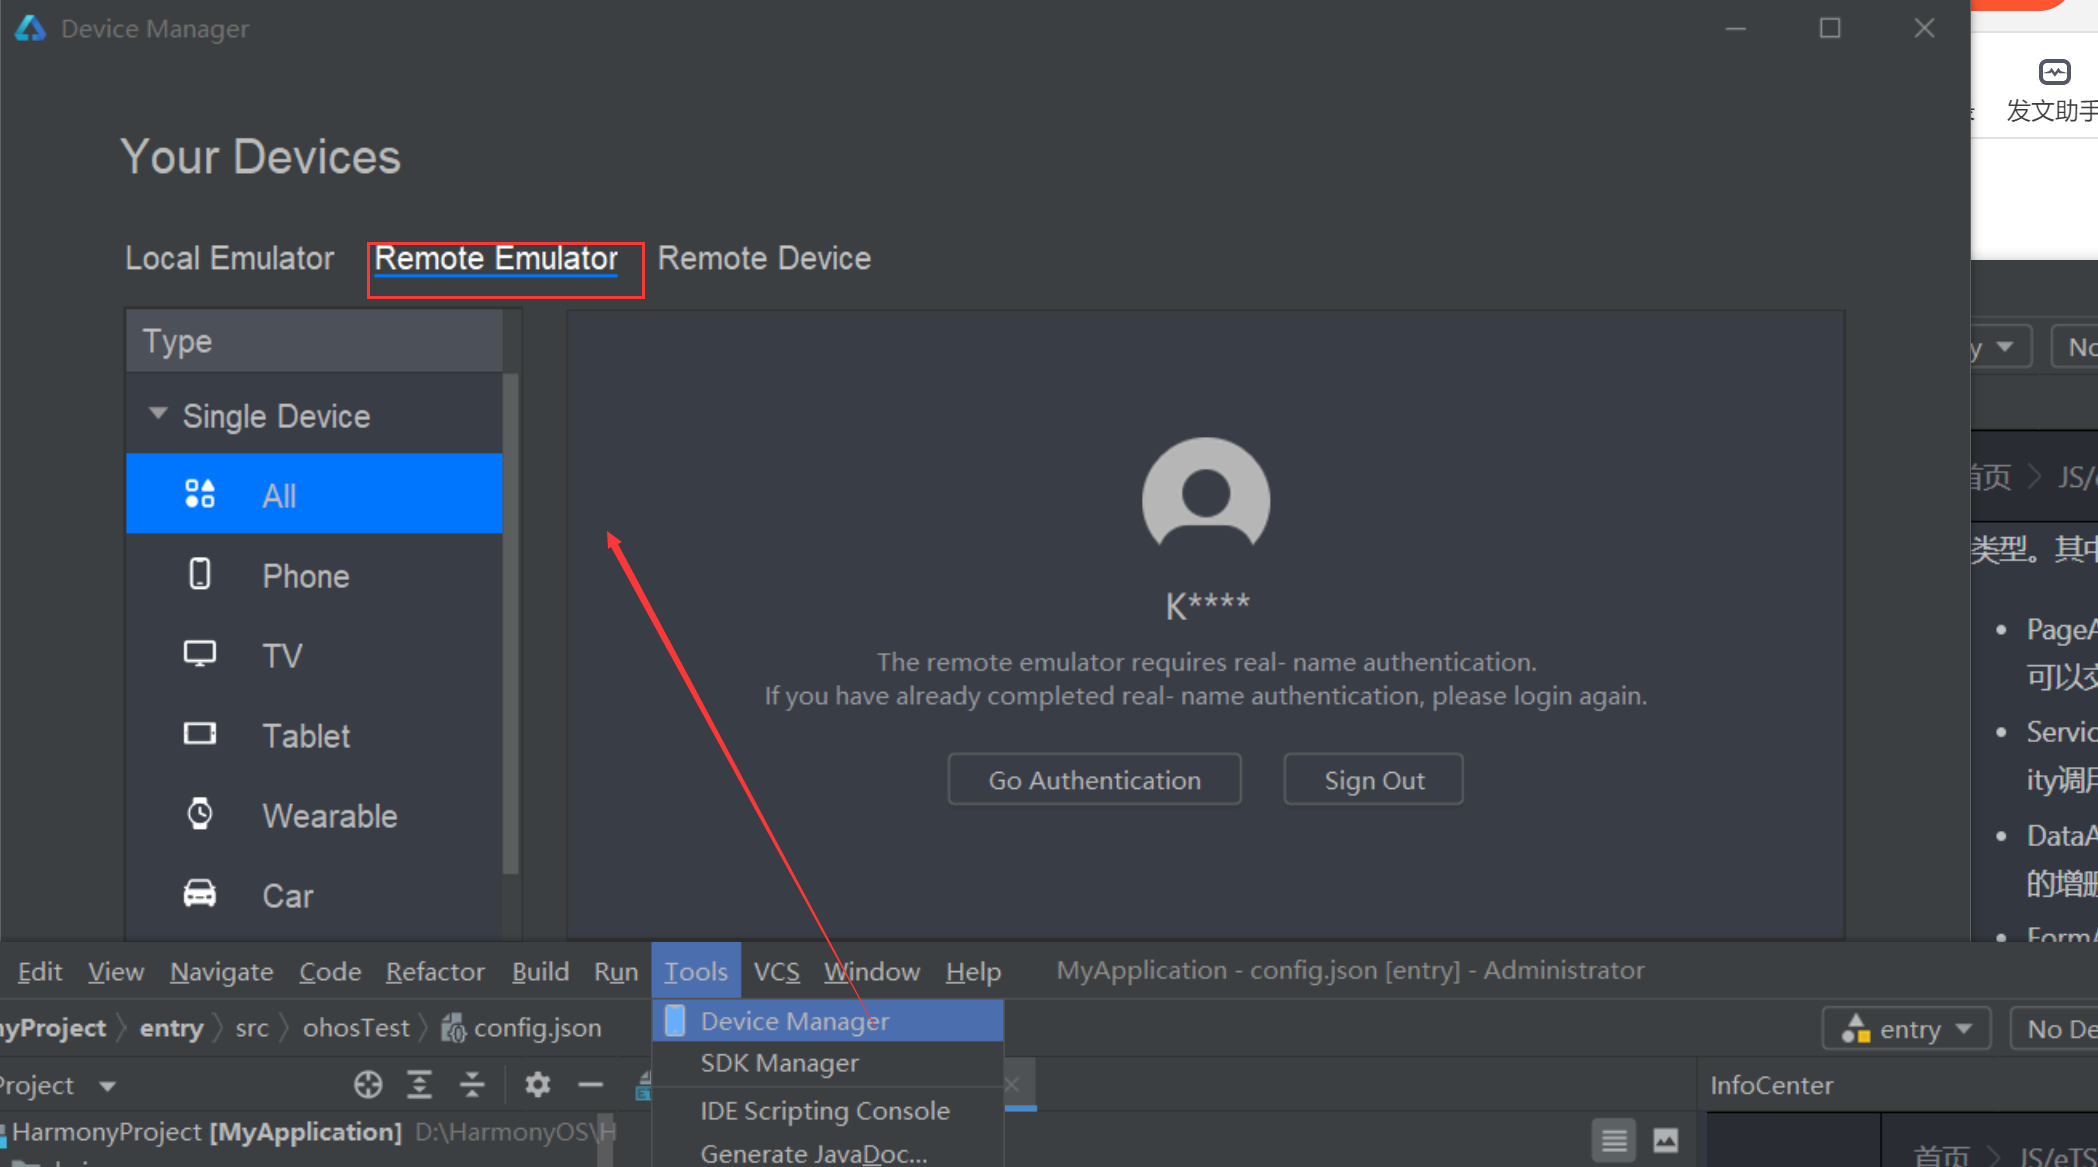The width and height of the screenshot is (2098, 1167).
Task: Click the src breadcrumb
Action: (x=252, y=1028)
